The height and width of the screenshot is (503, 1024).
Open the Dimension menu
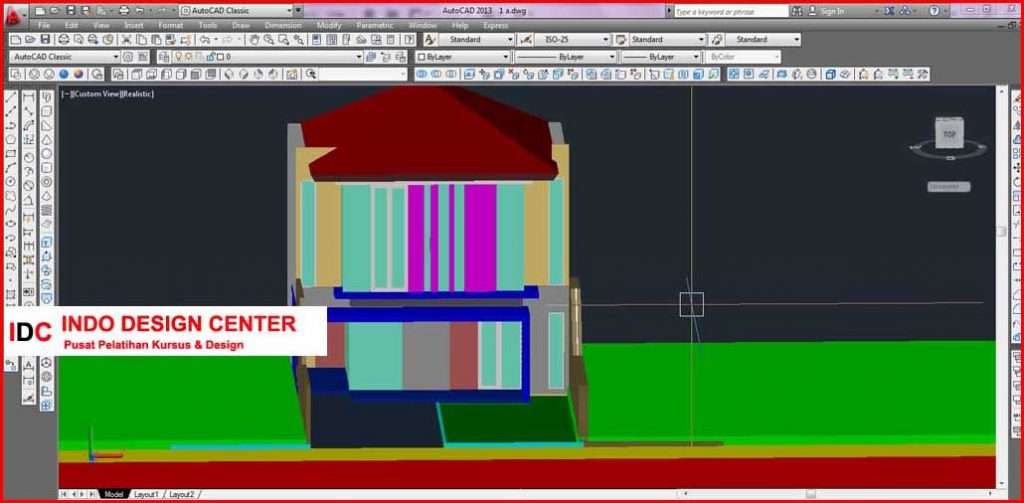[283, 25]
